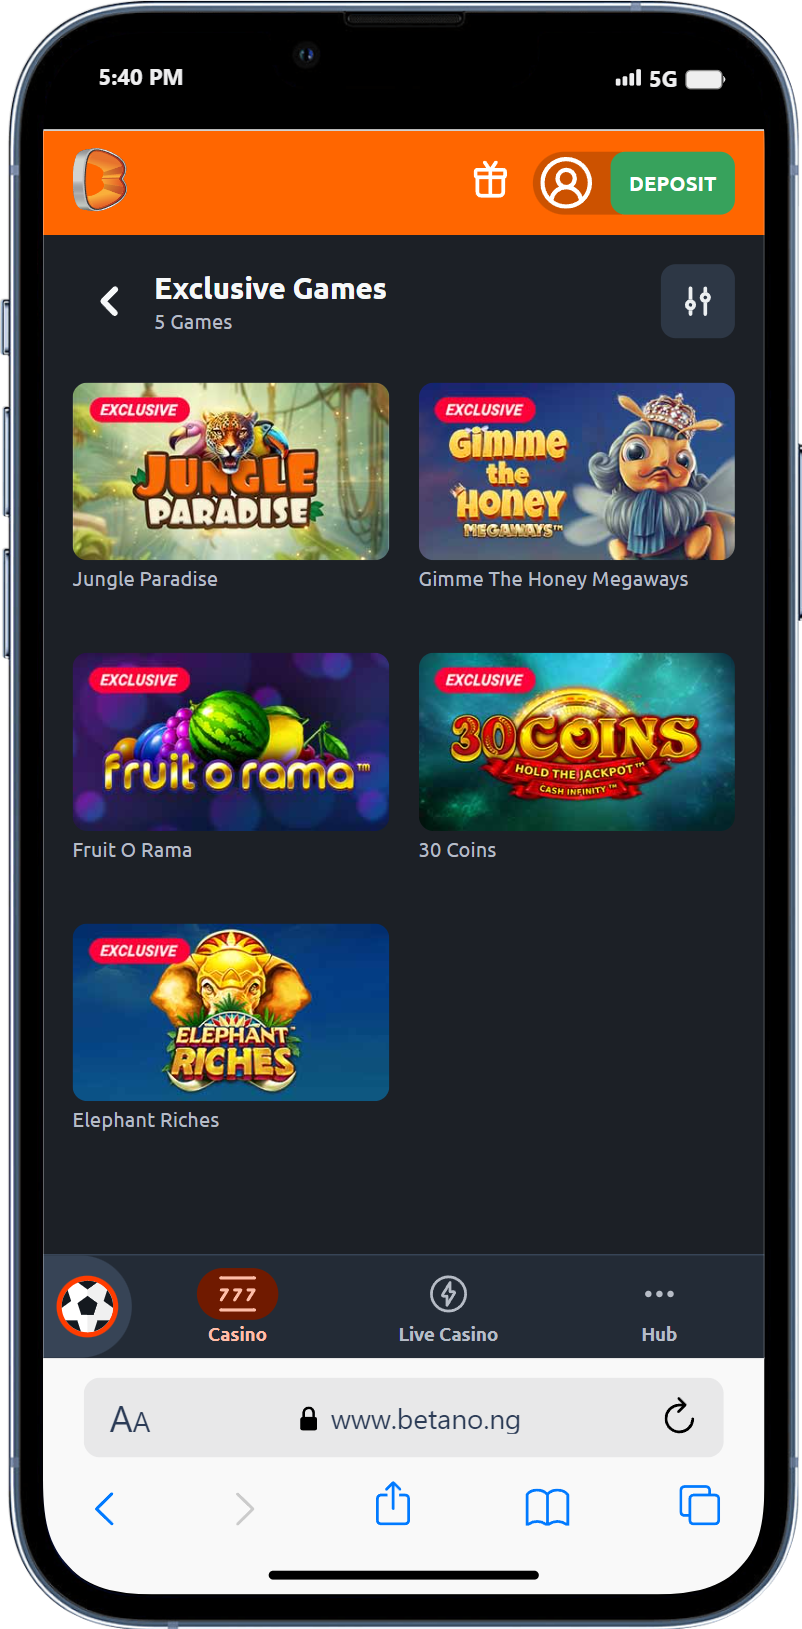This screenshot has height=1629, width=802.
Task: Tap the AA reader text-size button
Action: 130,1420
